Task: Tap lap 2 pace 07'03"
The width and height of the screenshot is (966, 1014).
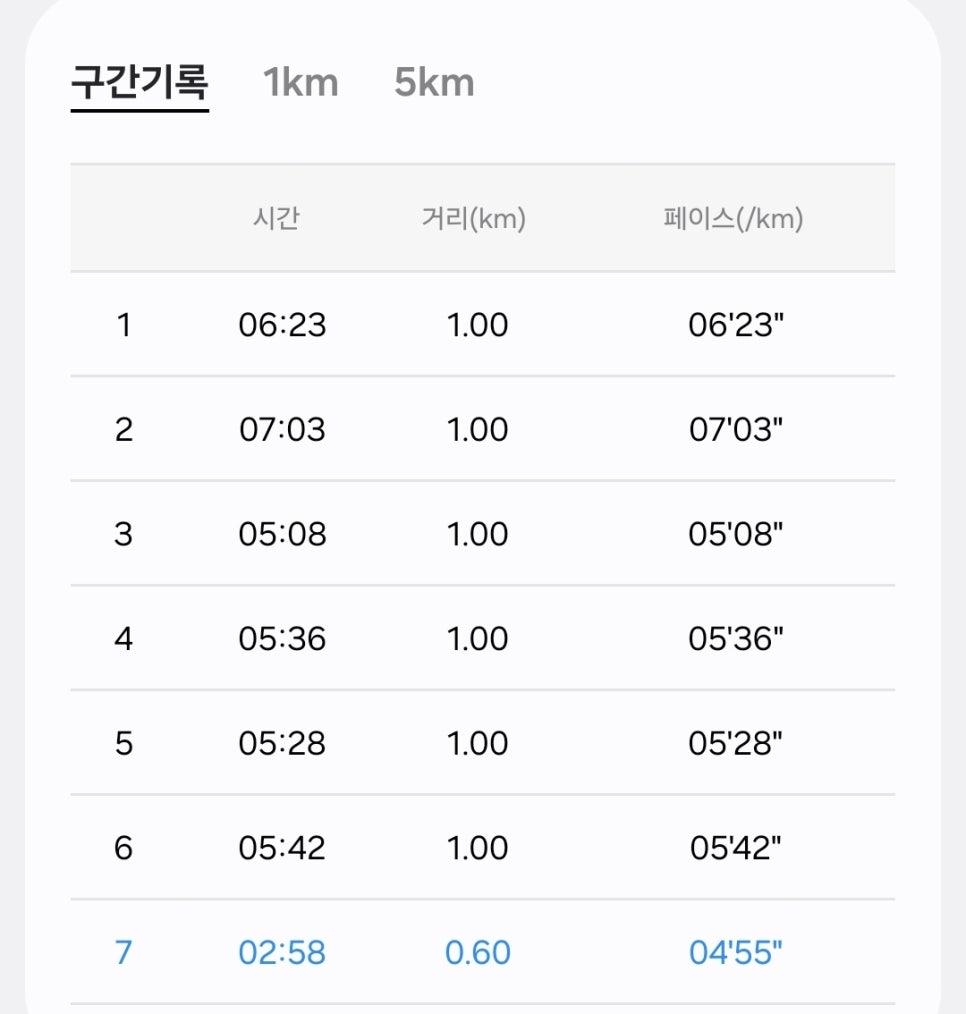Action: (736, 429)
